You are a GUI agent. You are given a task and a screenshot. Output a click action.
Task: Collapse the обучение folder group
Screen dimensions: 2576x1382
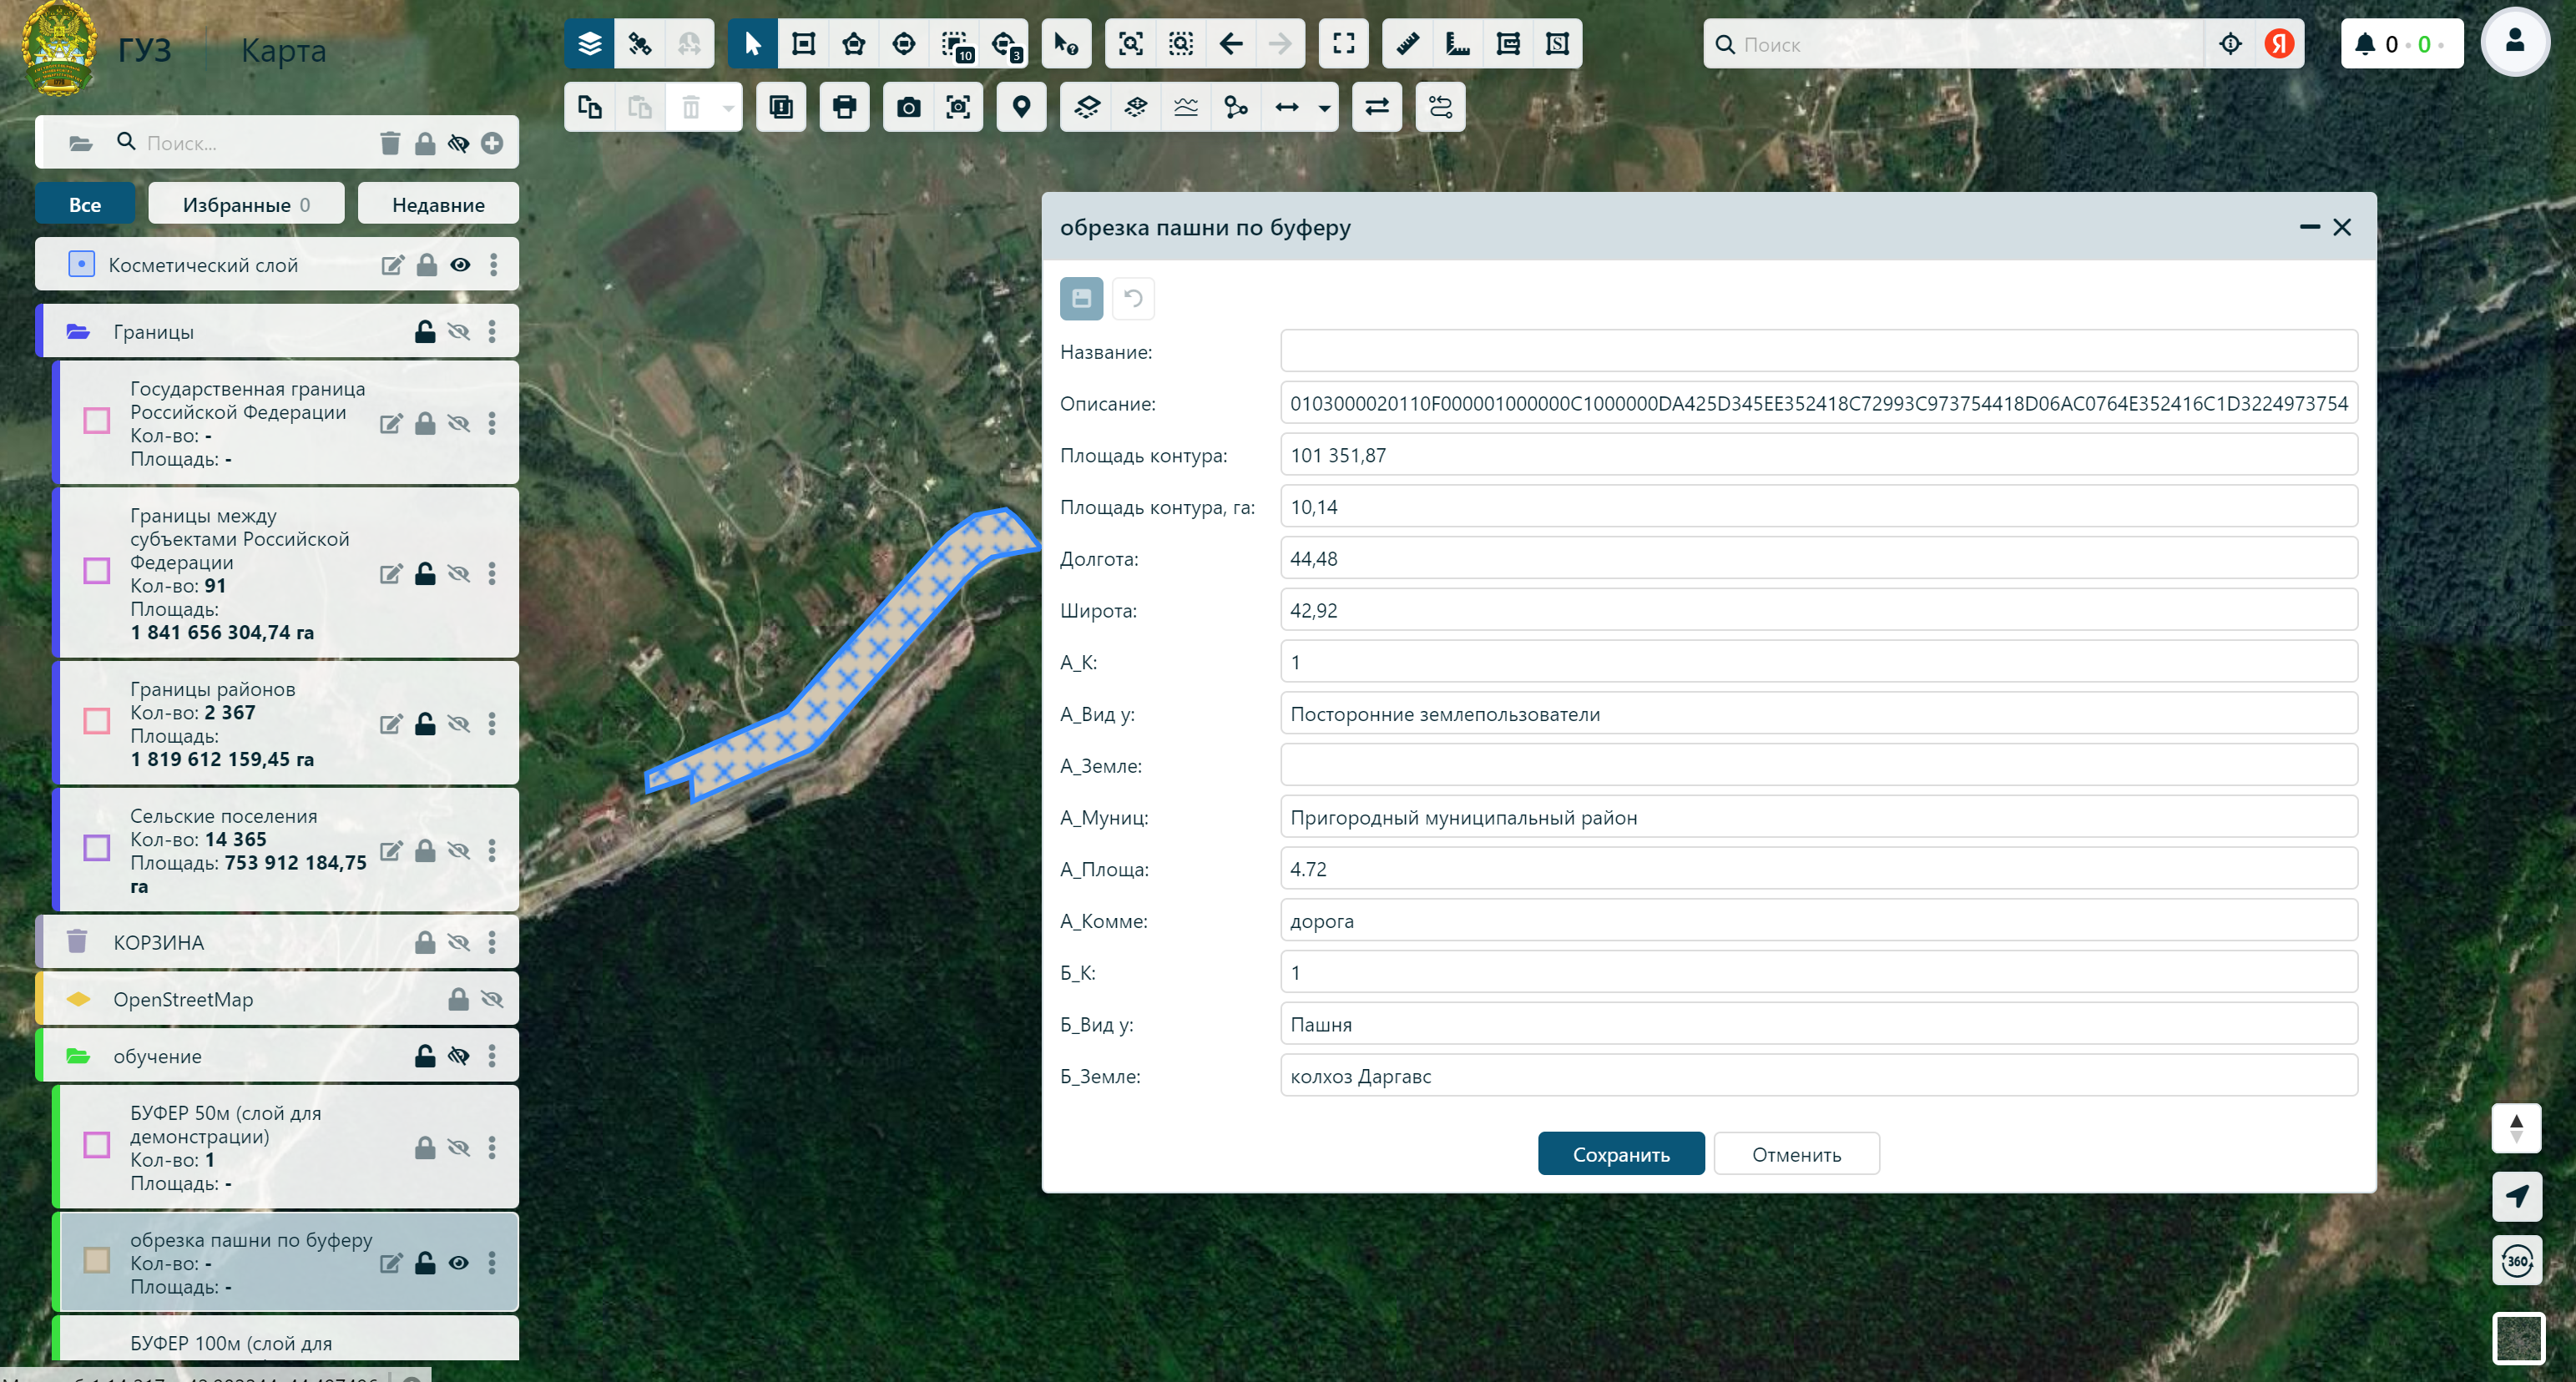coord(78,1056)
